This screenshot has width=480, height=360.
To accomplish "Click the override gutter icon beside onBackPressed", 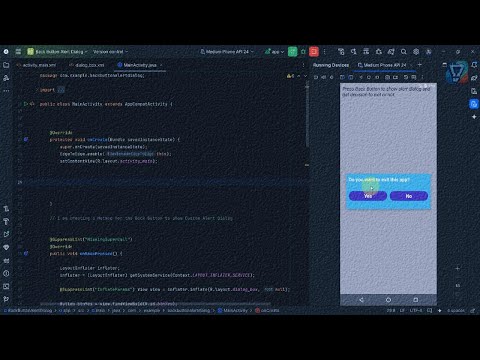I will tap(26, 254).
